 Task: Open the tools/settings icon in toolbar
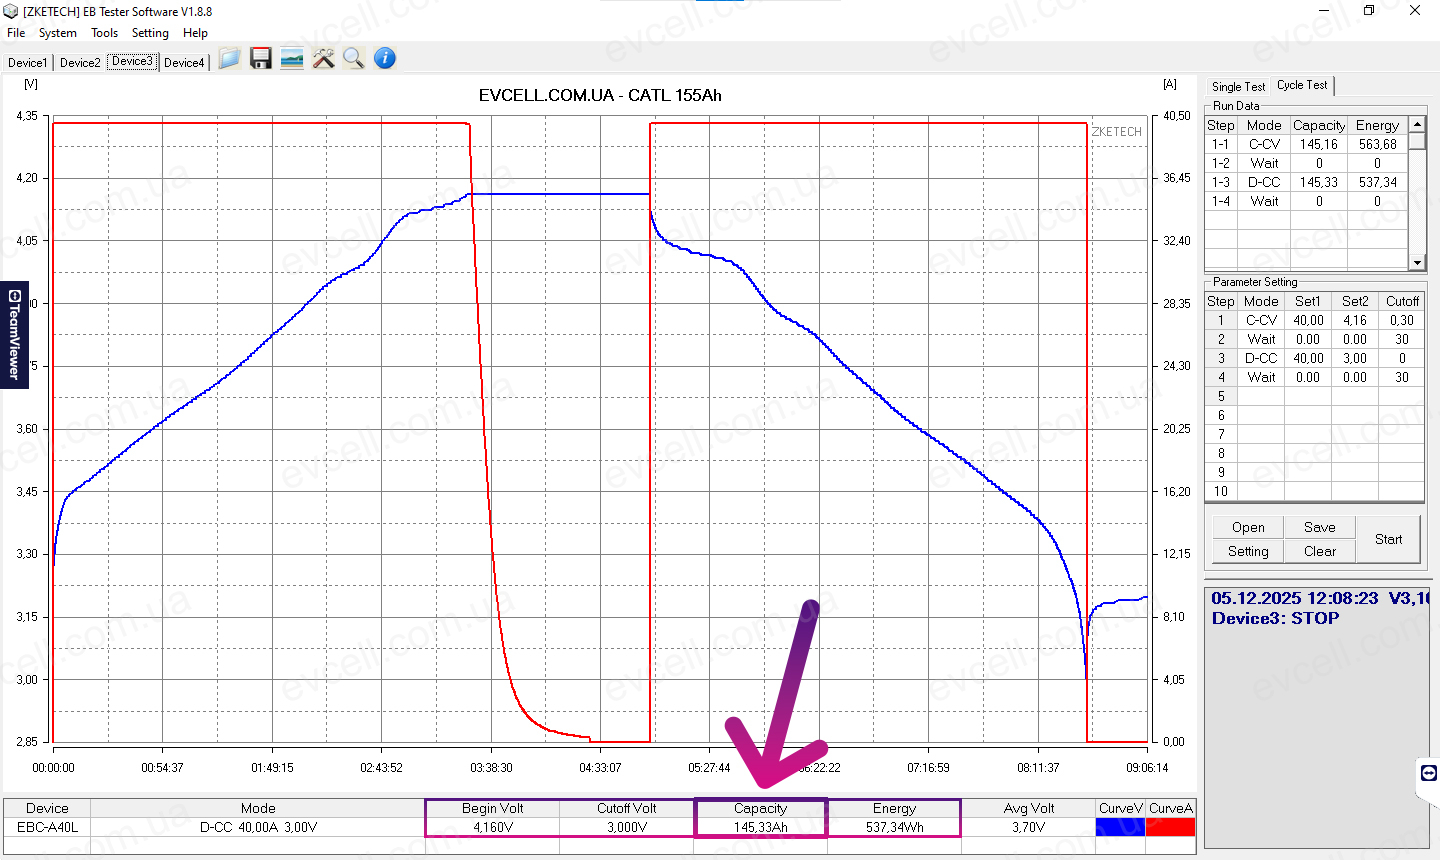pyautogui.click(x=322, y=58)
